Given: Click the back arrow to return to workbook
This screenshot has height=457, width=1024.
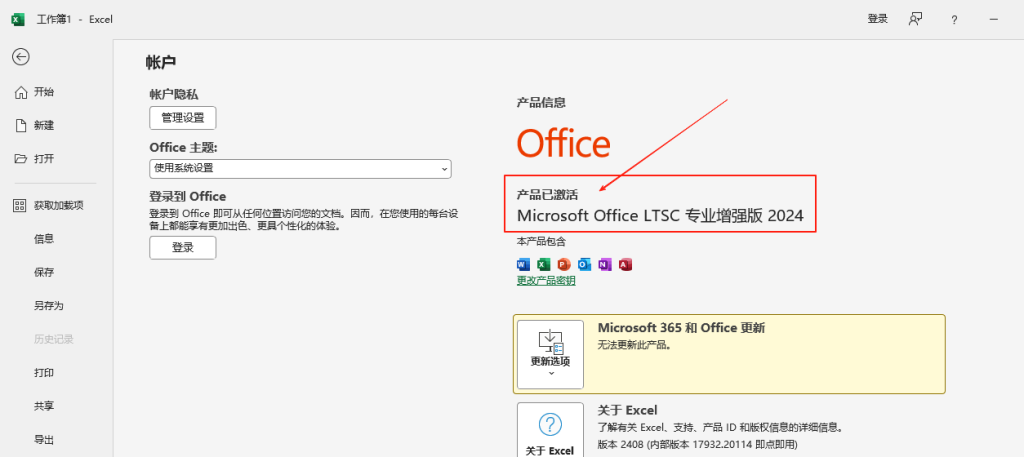Looking at the screenshot, I should [x=21, y=57].
